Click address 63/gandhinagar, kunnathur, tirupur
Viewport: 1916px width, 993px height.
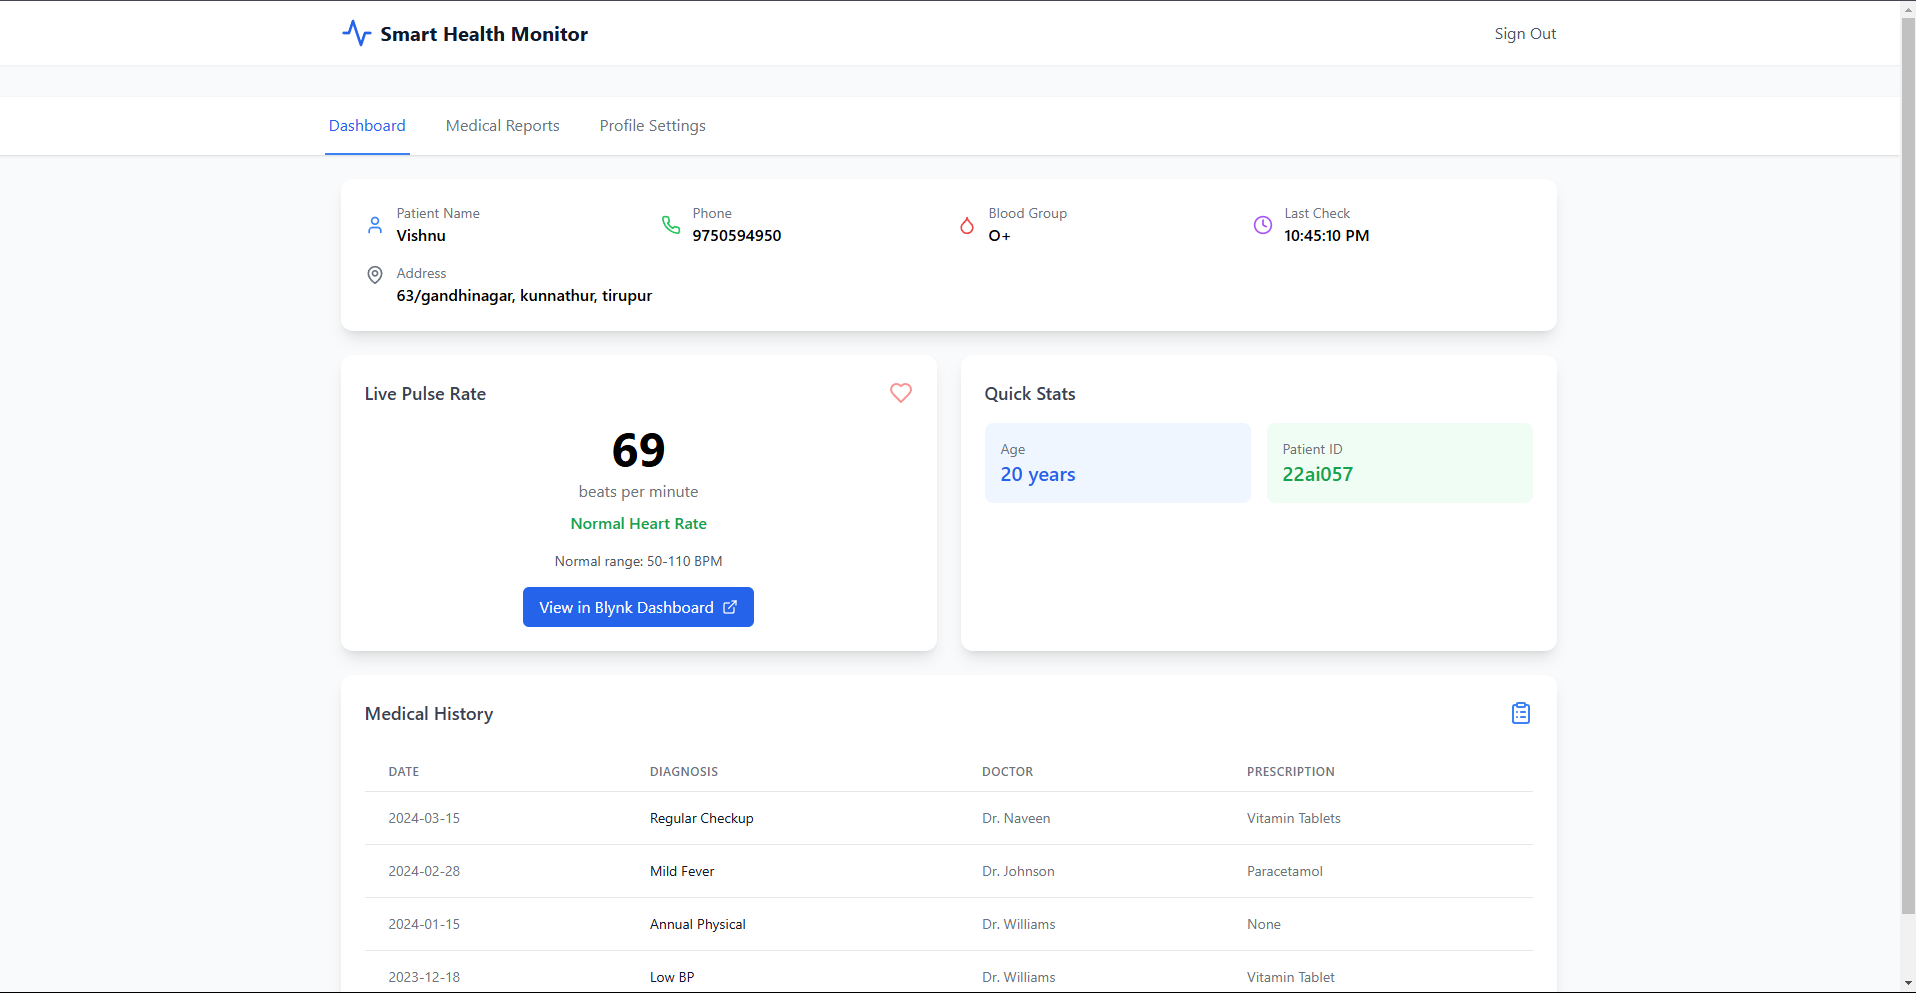pyautogui.click(x=524, y=296)
